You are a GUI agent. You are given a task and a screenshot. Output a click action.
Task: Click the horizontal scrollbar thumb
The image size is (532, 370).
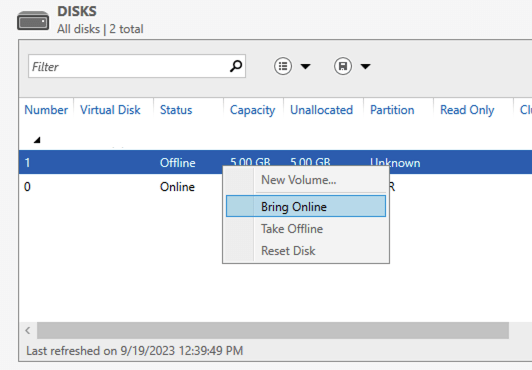pyautogui.click(x=273, y=330)
